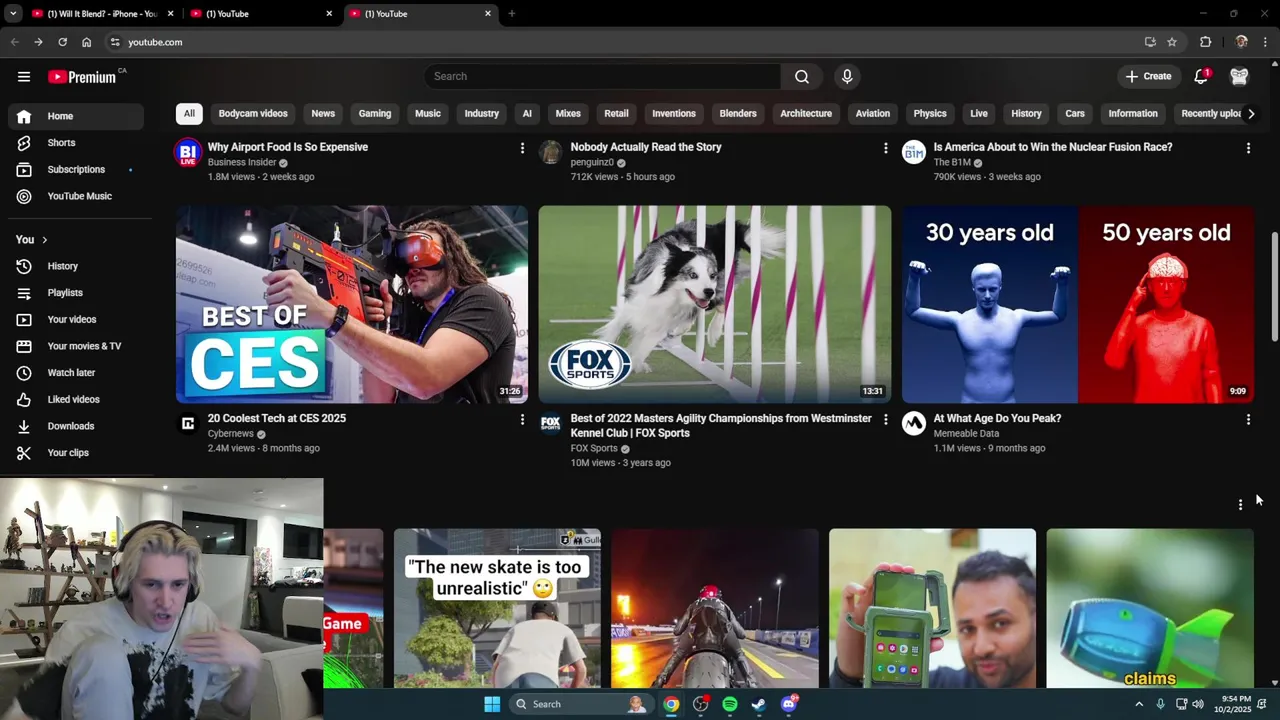Image resolution: width=1280 pixels, height=720 pixels.
Task: Click the FOX Sports channel avatar
Action: click(550, 424)
